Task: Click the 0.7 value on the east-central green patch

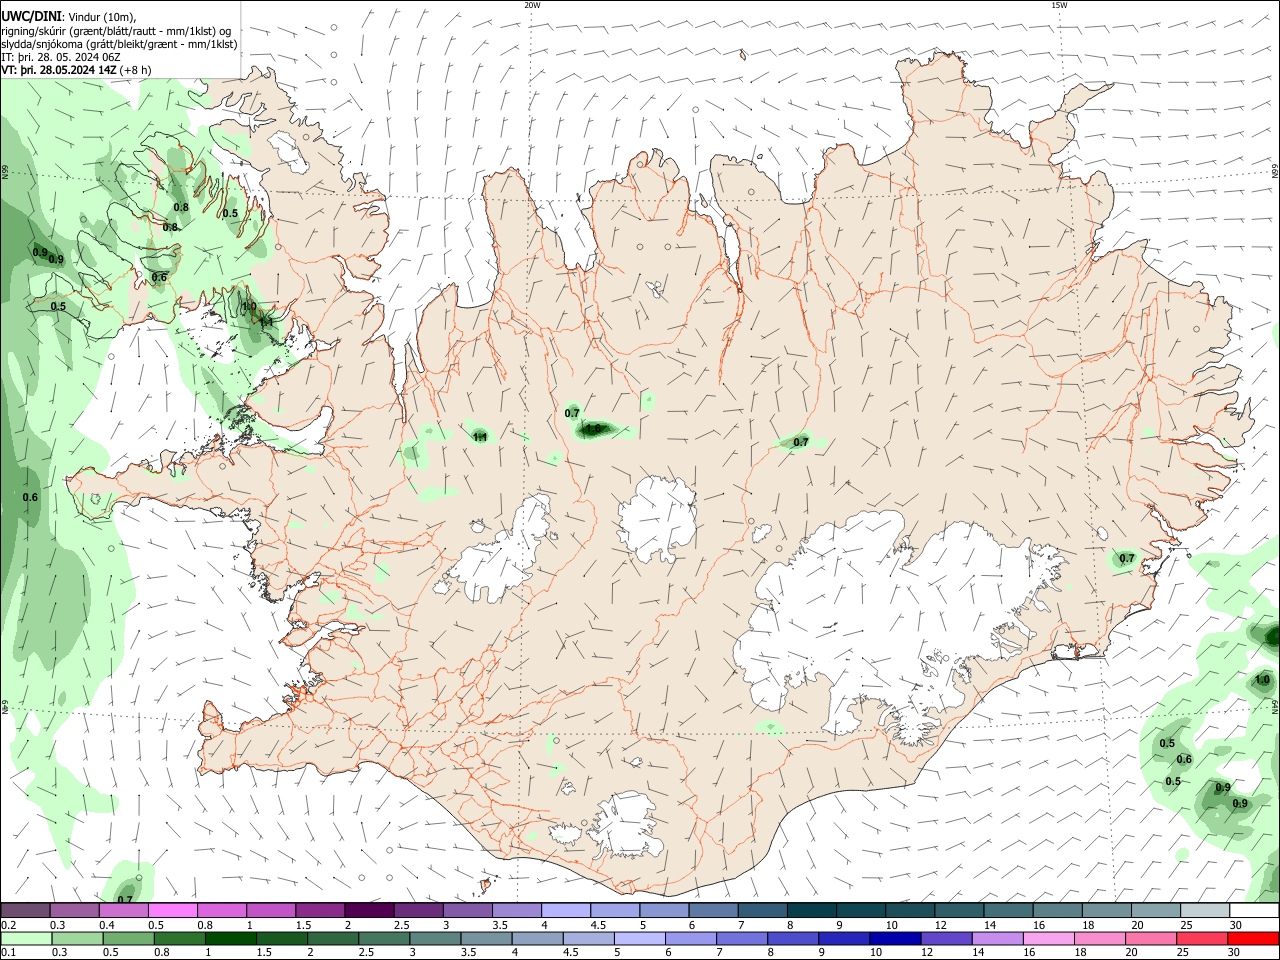Action: coord(801,442)
